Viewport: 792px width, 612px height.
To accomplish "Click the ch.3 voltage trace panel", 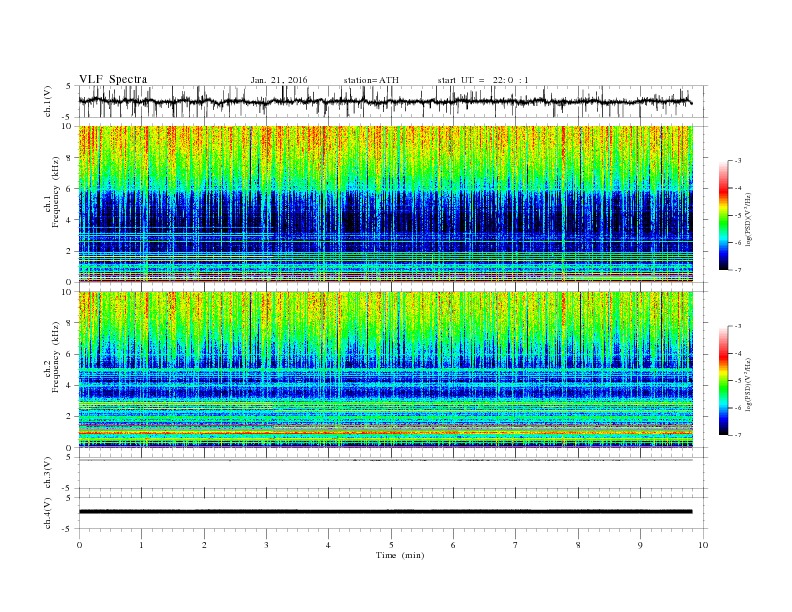I will click(x=392, y=473).
